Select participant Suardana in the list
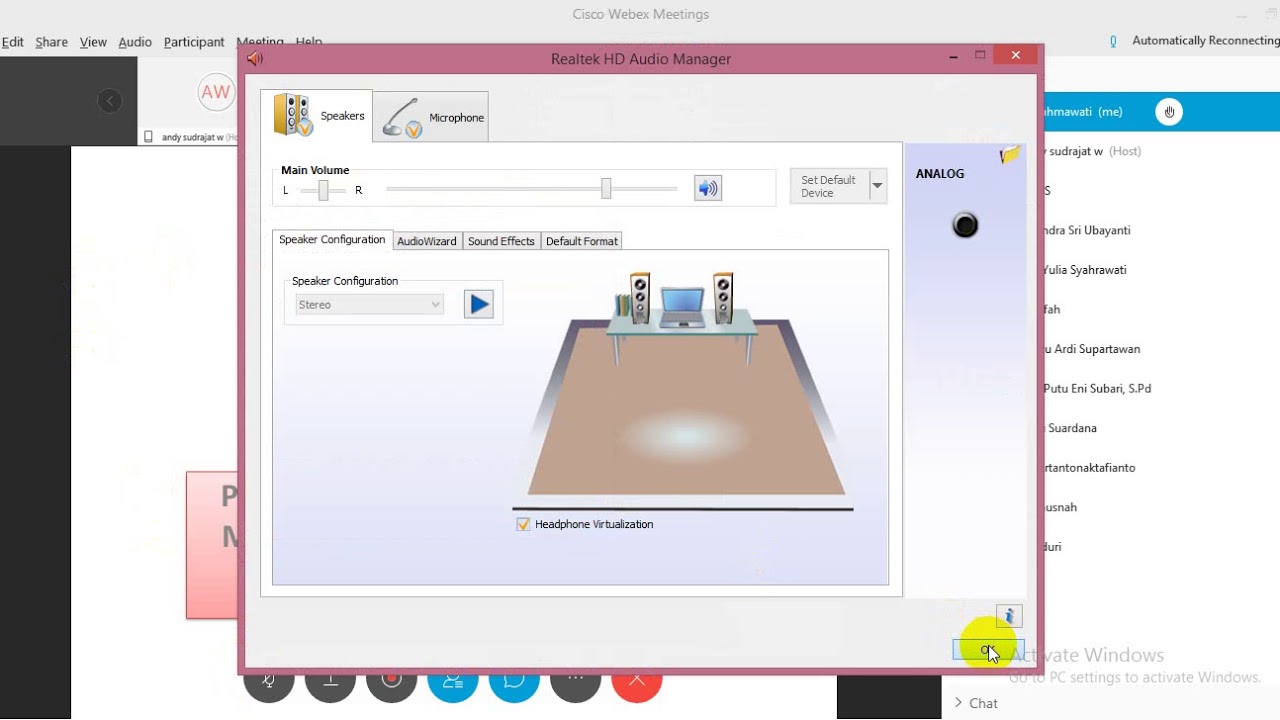The image size is (1280, 720). (1070, 428)
